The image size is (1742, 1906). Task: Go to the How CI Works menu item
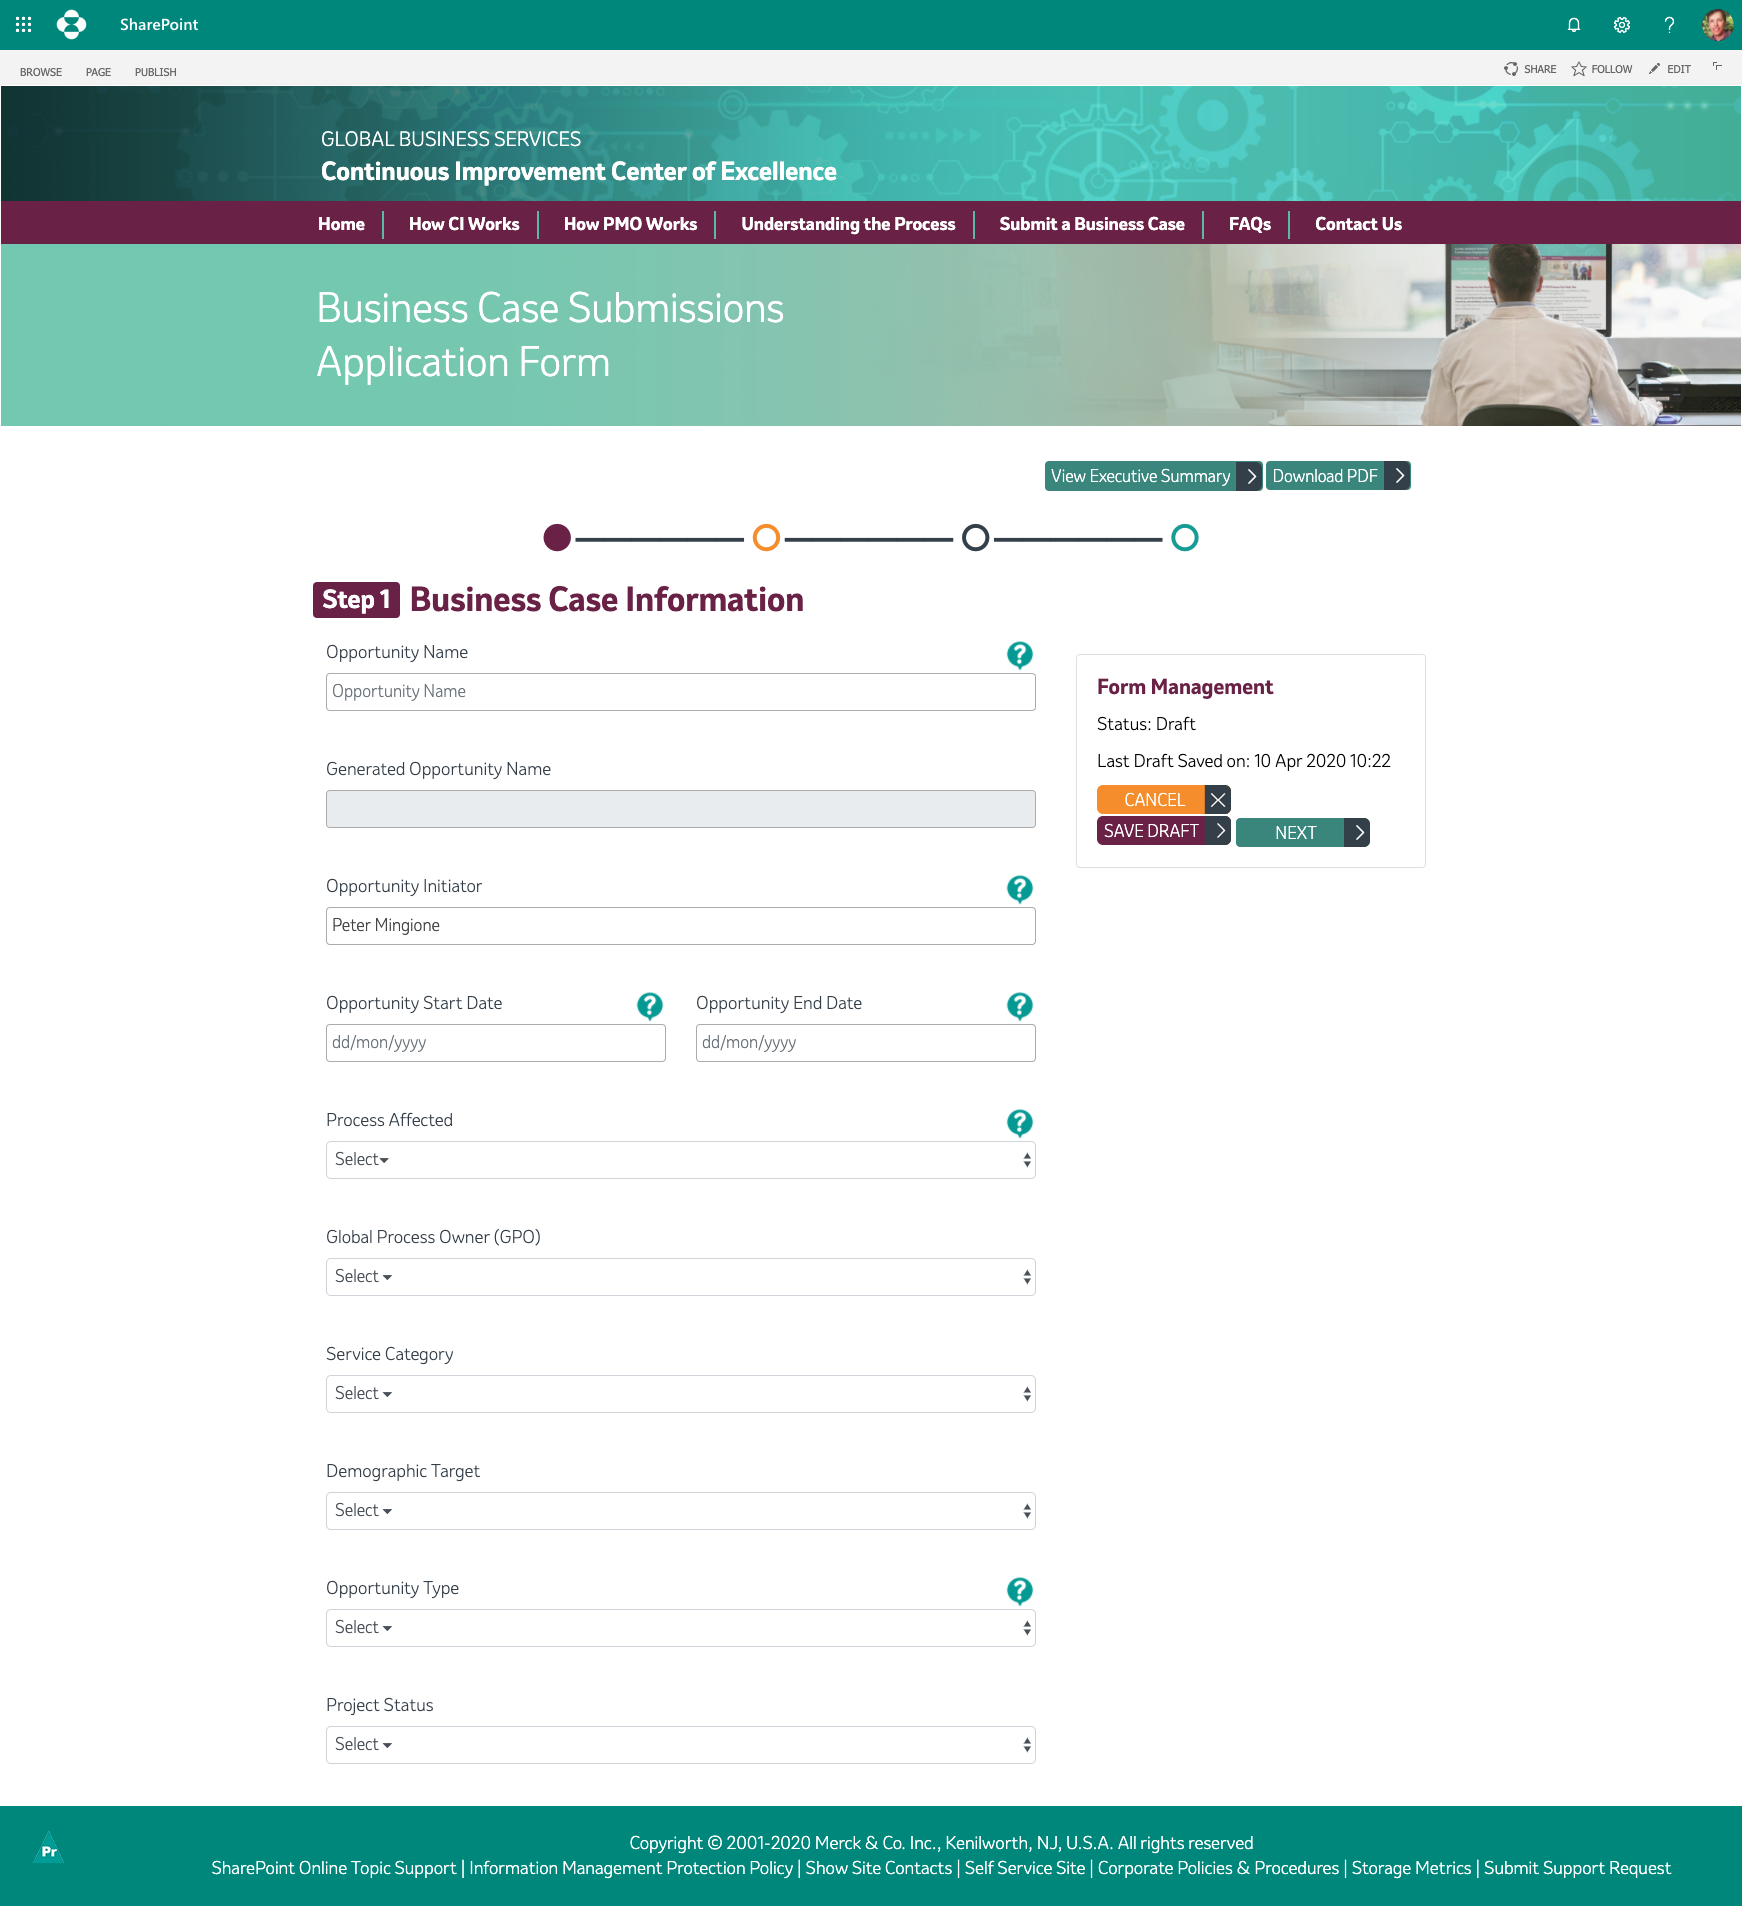pyautogui.click(x=463, y=224)
